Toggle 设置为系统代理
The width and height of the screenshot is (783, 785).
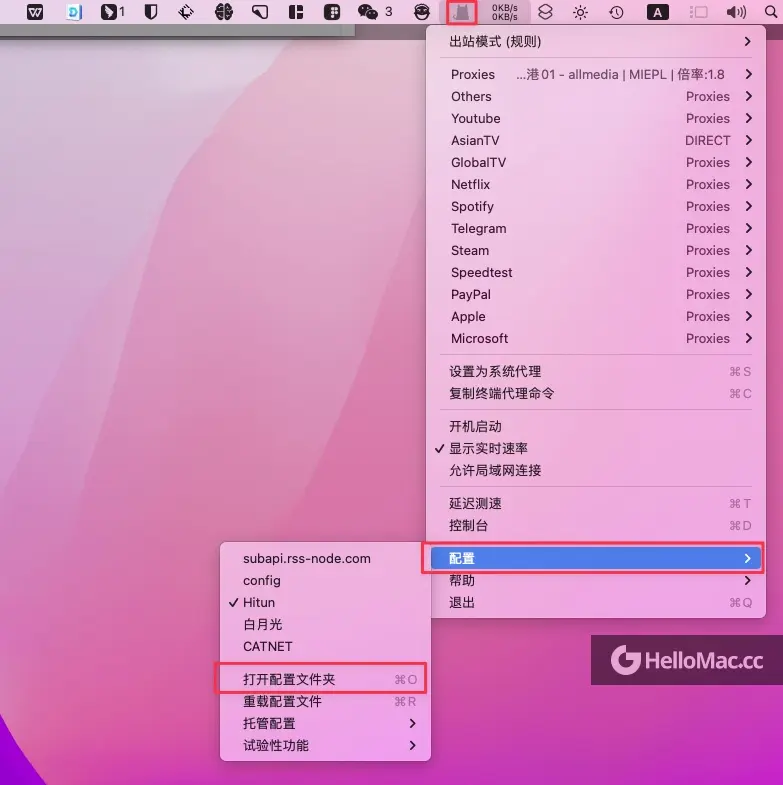596,371
